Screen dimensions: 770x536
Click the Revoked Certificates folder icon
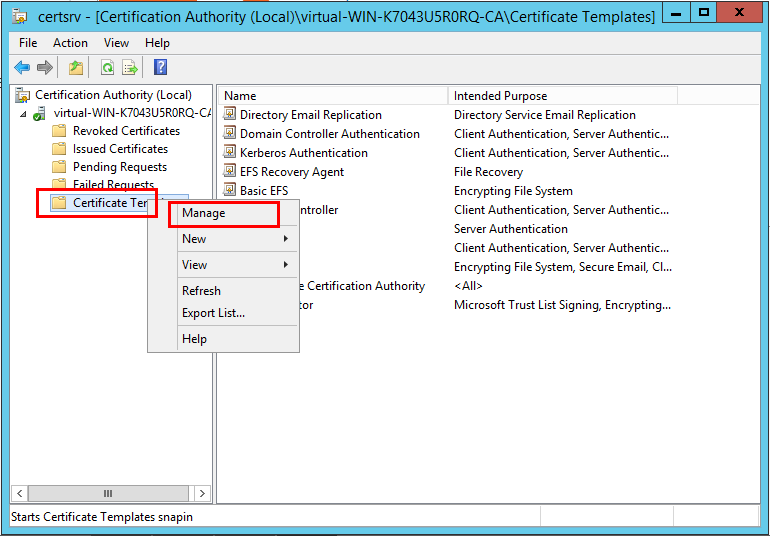tap(59, 131)
